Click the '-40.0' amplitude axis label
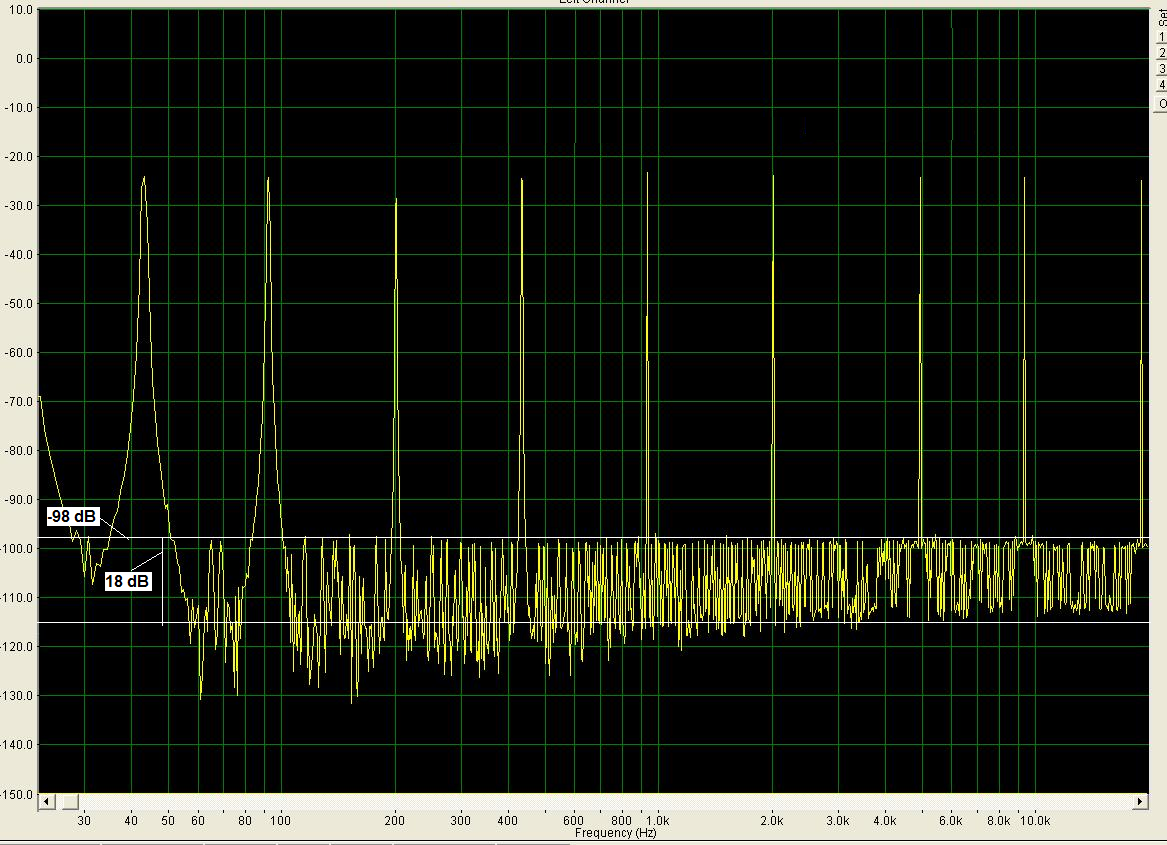1167x845 pixels. click(19, 255)
